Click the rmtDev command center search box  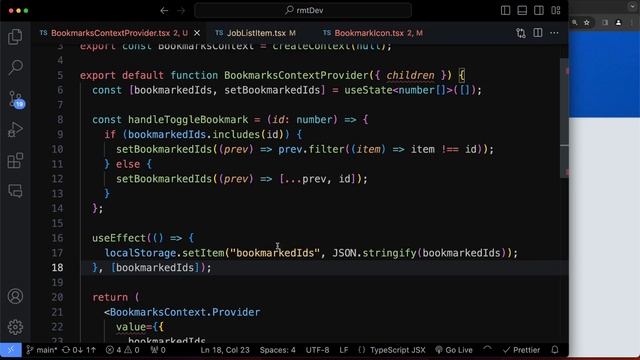click(x=303, y=11)
